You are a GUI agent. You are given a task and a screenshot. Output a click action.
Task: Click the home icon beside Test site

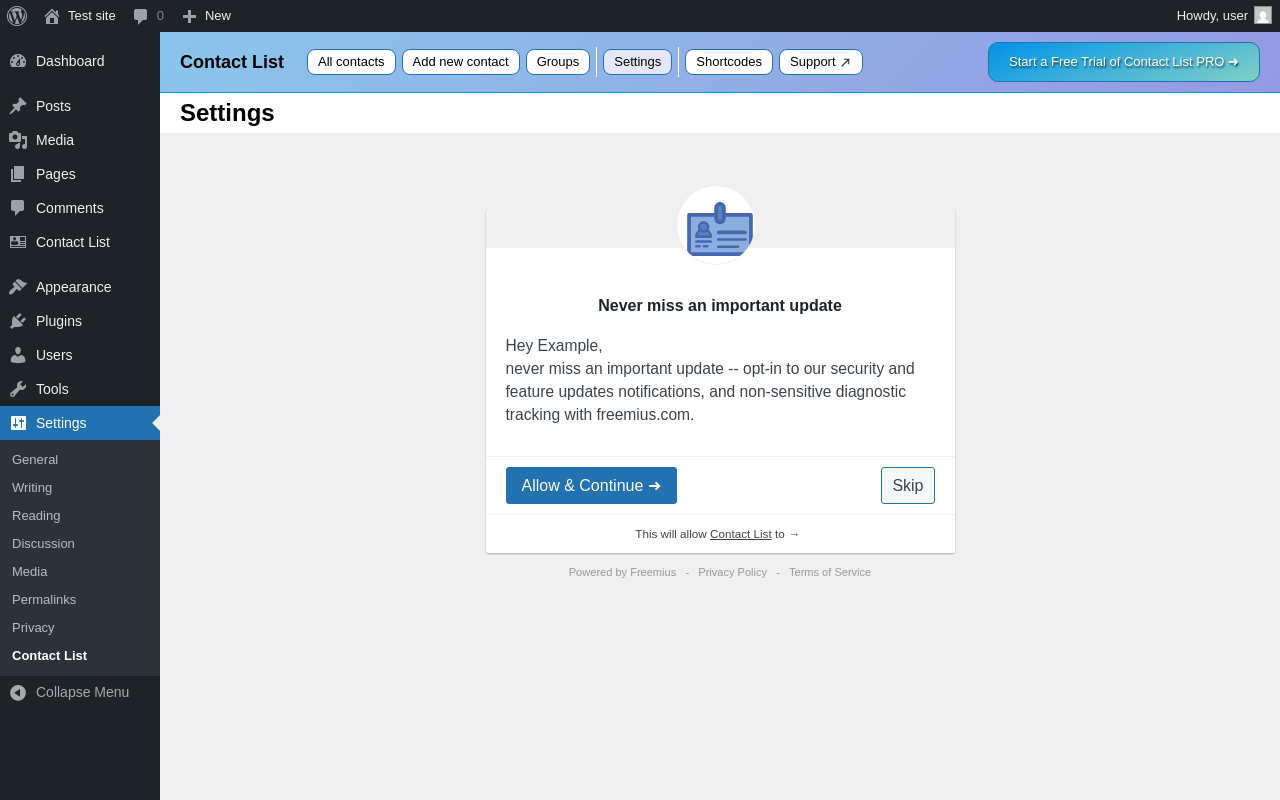[52, 16]
